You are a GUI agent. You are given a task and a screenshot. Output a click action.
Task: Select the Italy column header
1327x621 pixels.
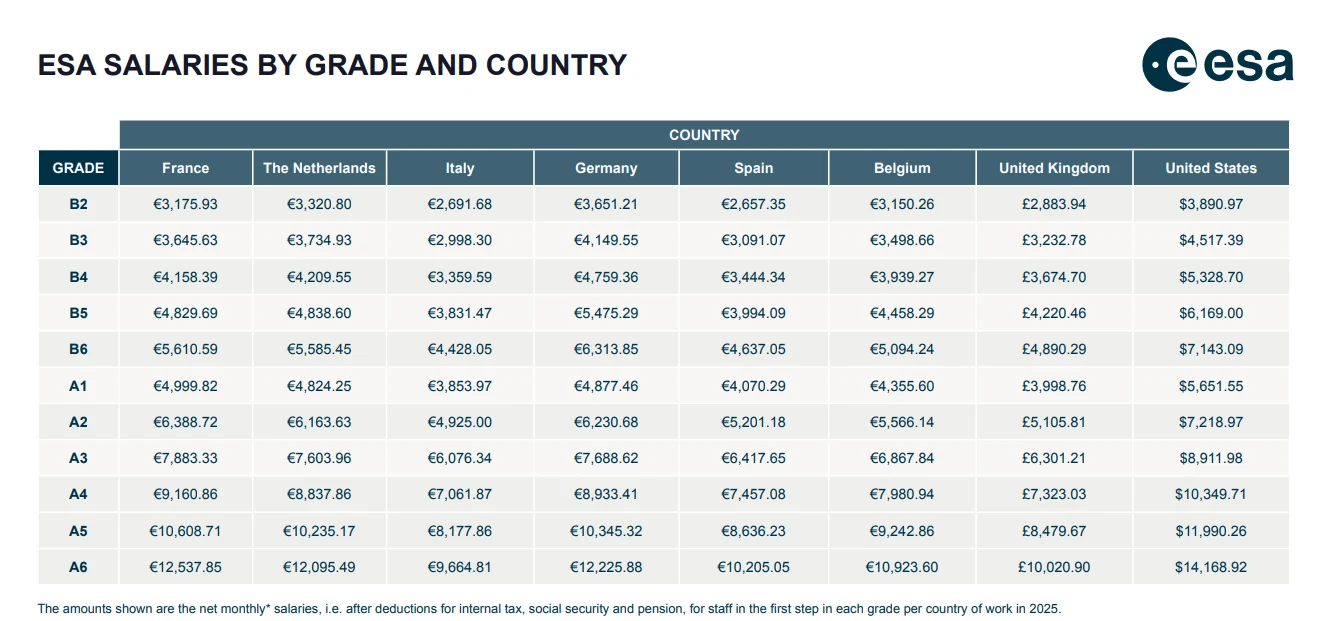tap(460, 168)
